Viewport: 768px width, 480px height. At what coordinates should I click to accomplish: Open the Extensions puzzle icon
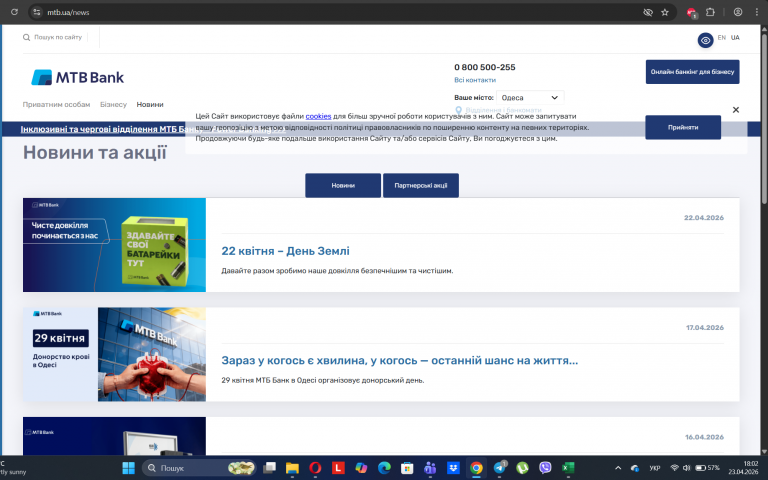pyautogui.click(x=710, y=12)
